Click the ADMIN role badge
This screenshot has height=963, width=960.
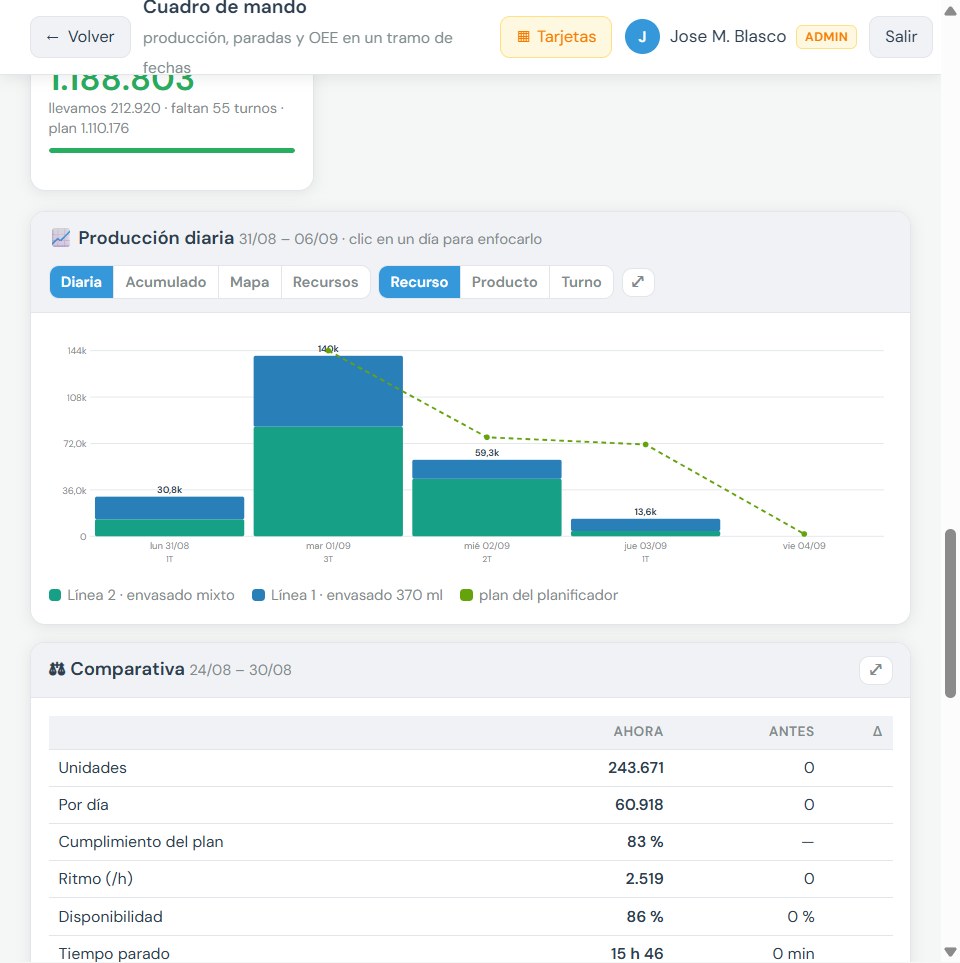pyautogui.click(x=826, y=37)
